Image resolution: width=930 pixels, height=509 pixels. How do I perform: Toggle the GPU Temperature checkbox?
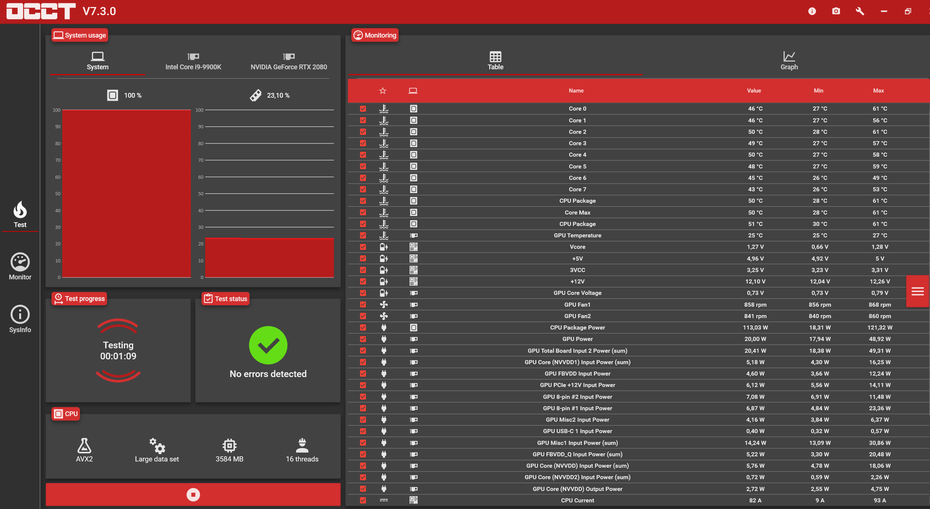point(363,236)
